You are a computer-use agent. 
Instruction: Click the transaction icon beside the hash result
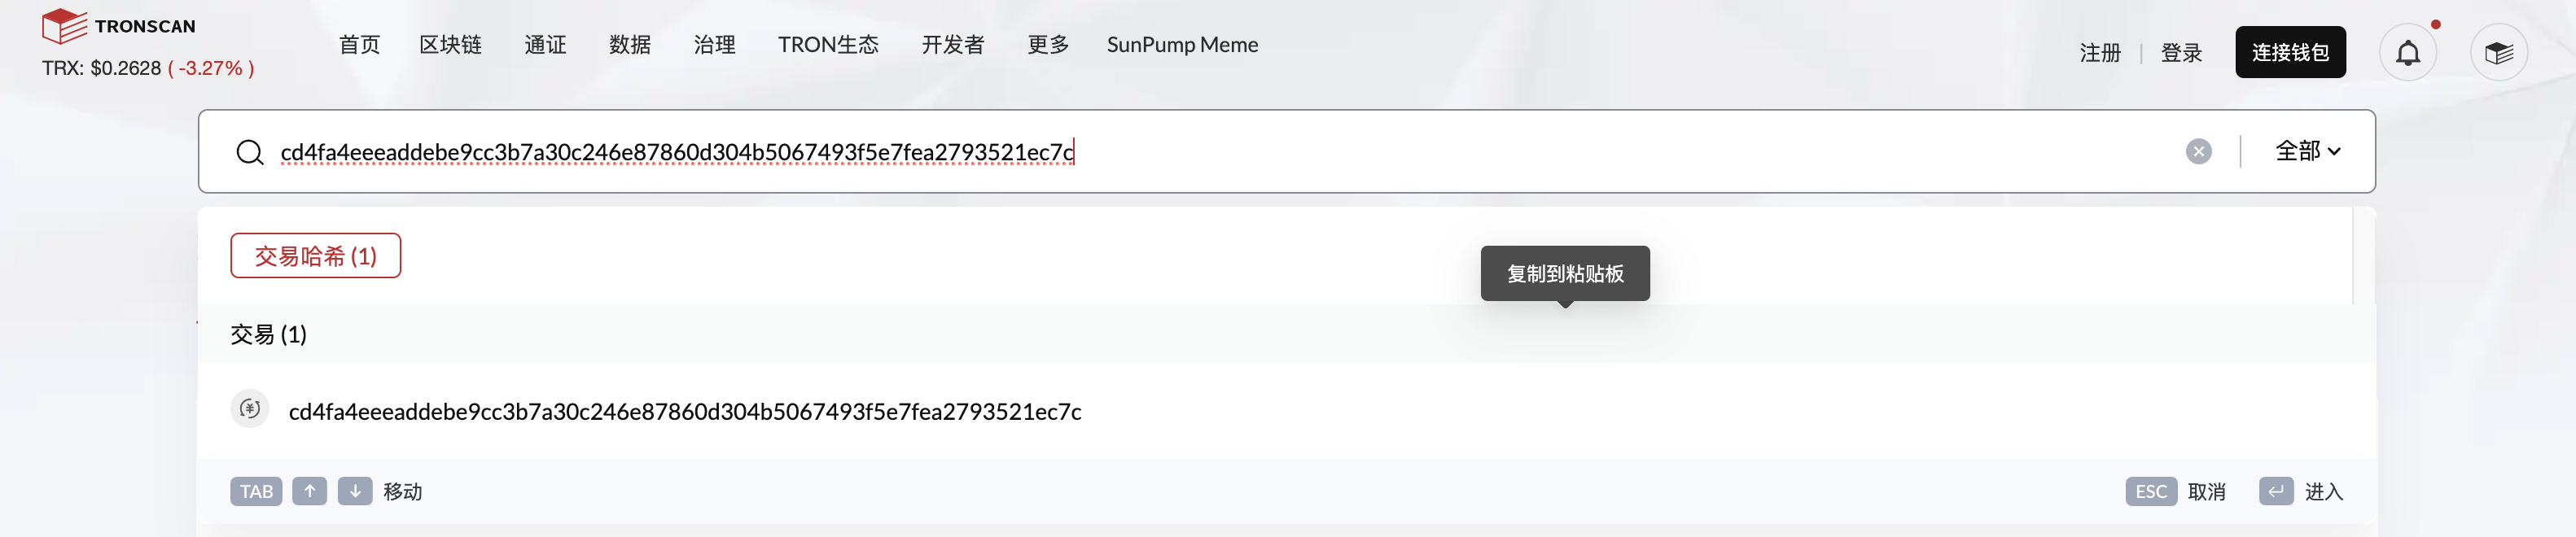click(250, 409)
